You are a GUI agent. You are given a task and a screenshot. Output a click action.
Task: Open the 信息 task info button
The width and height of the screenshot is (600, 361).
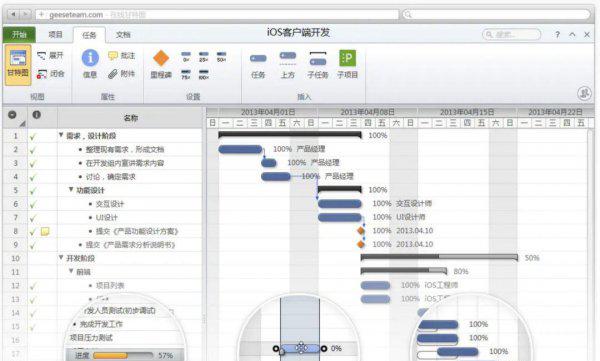coord(90,63)
